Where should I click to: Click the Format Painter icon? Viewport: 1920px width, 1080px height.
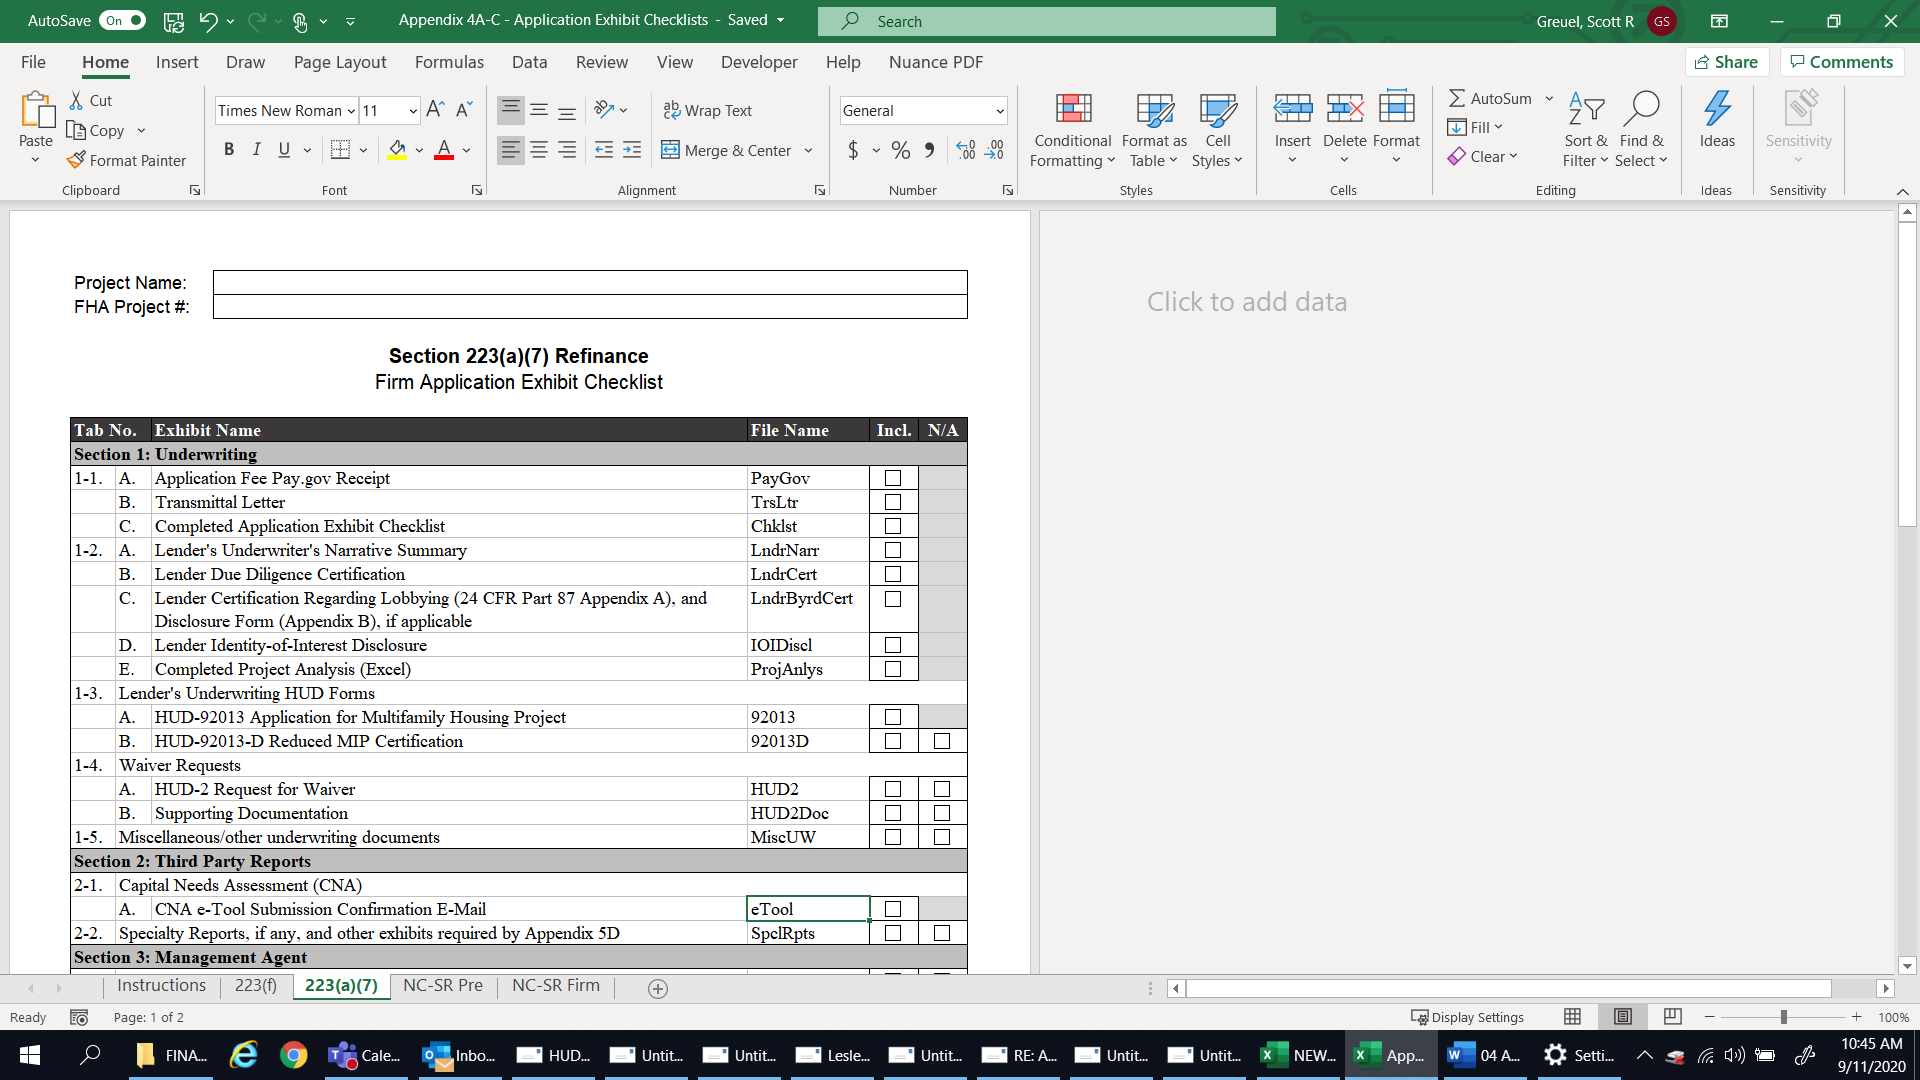tap(77, 160)
